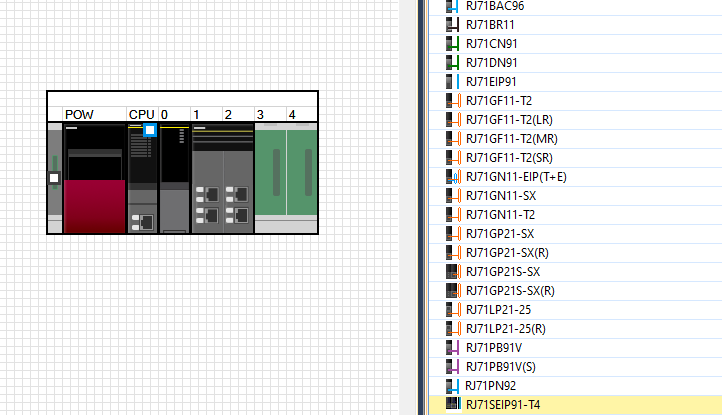Click the RJ71PN92 module icon
Screen dimensions: 722x415
pyautogui.click(x=452, y=386)
